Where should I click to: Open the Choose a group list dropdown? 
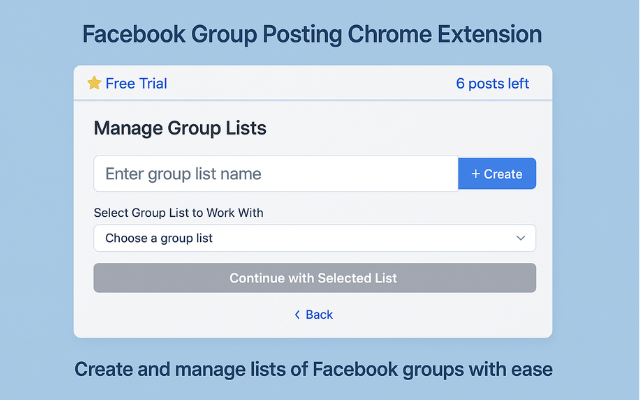coord(315,238)
